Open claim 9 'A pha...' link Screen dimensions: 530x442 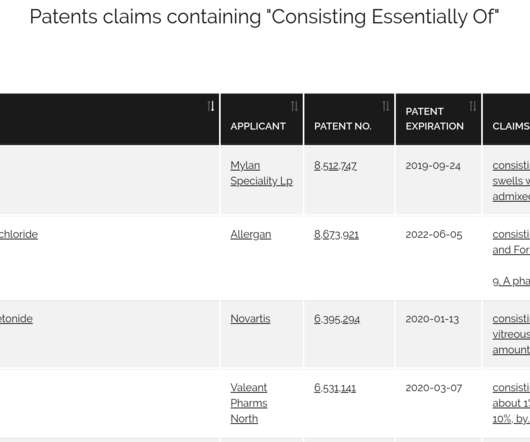(511, 281)
